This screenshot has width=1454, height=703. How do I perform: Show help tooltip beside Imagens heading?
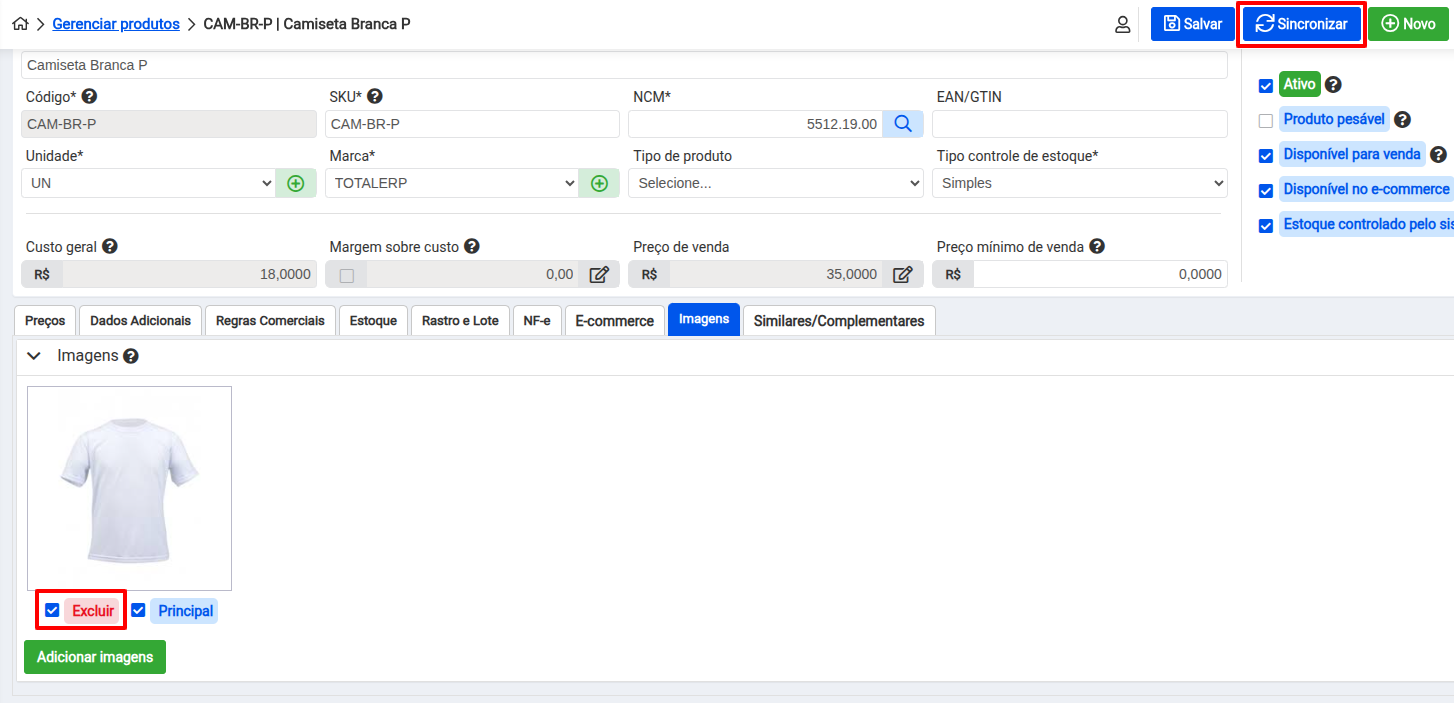[131, 356]
